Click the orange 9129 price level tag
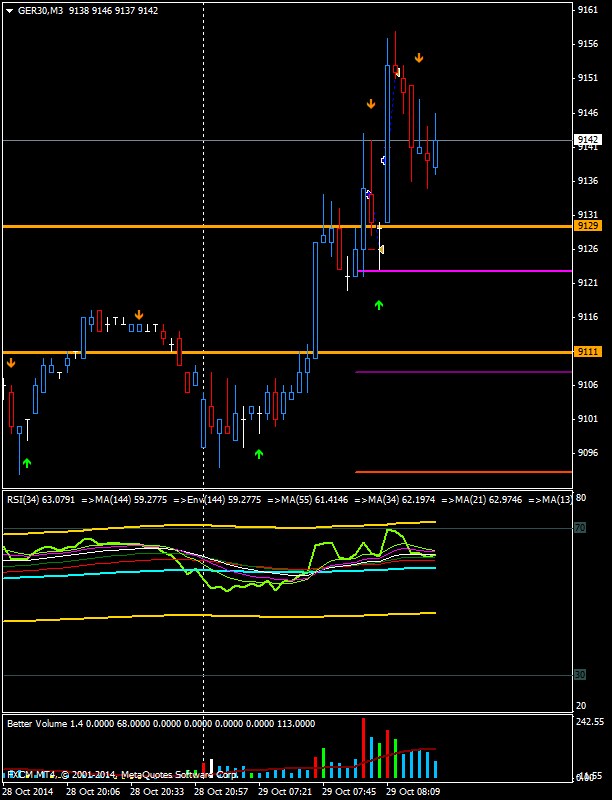 pos(588,226)
